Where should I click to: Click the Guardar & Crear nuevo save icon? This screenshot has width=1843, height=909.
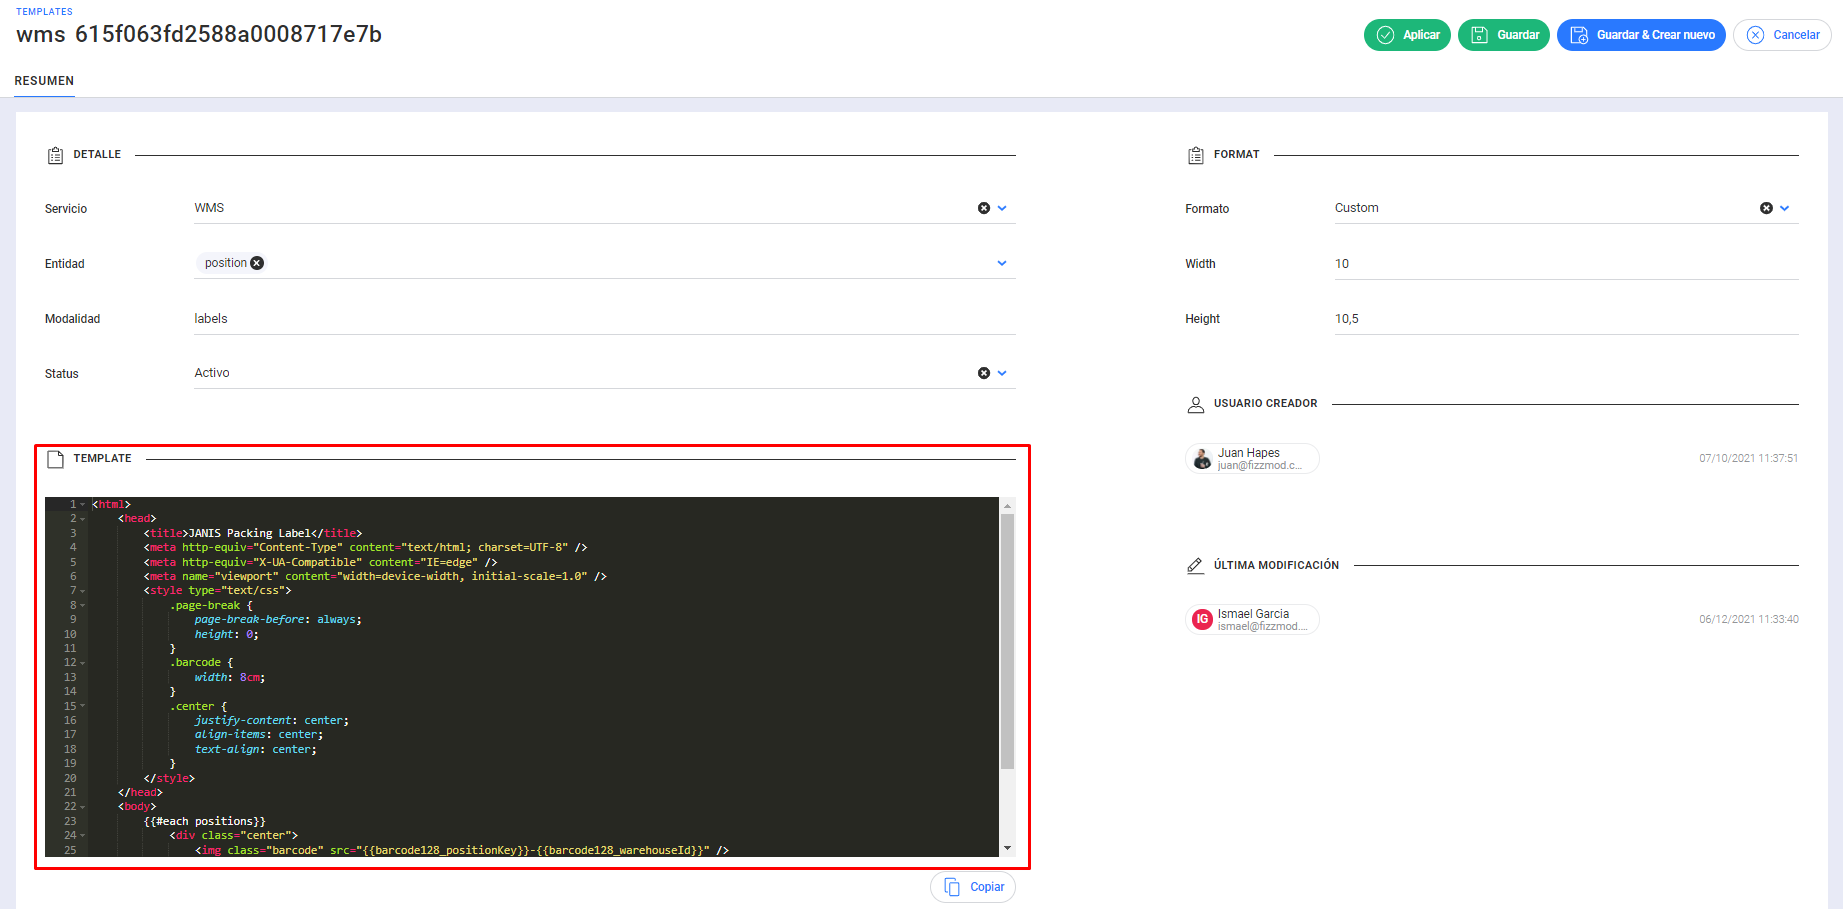click(1579, 35)
